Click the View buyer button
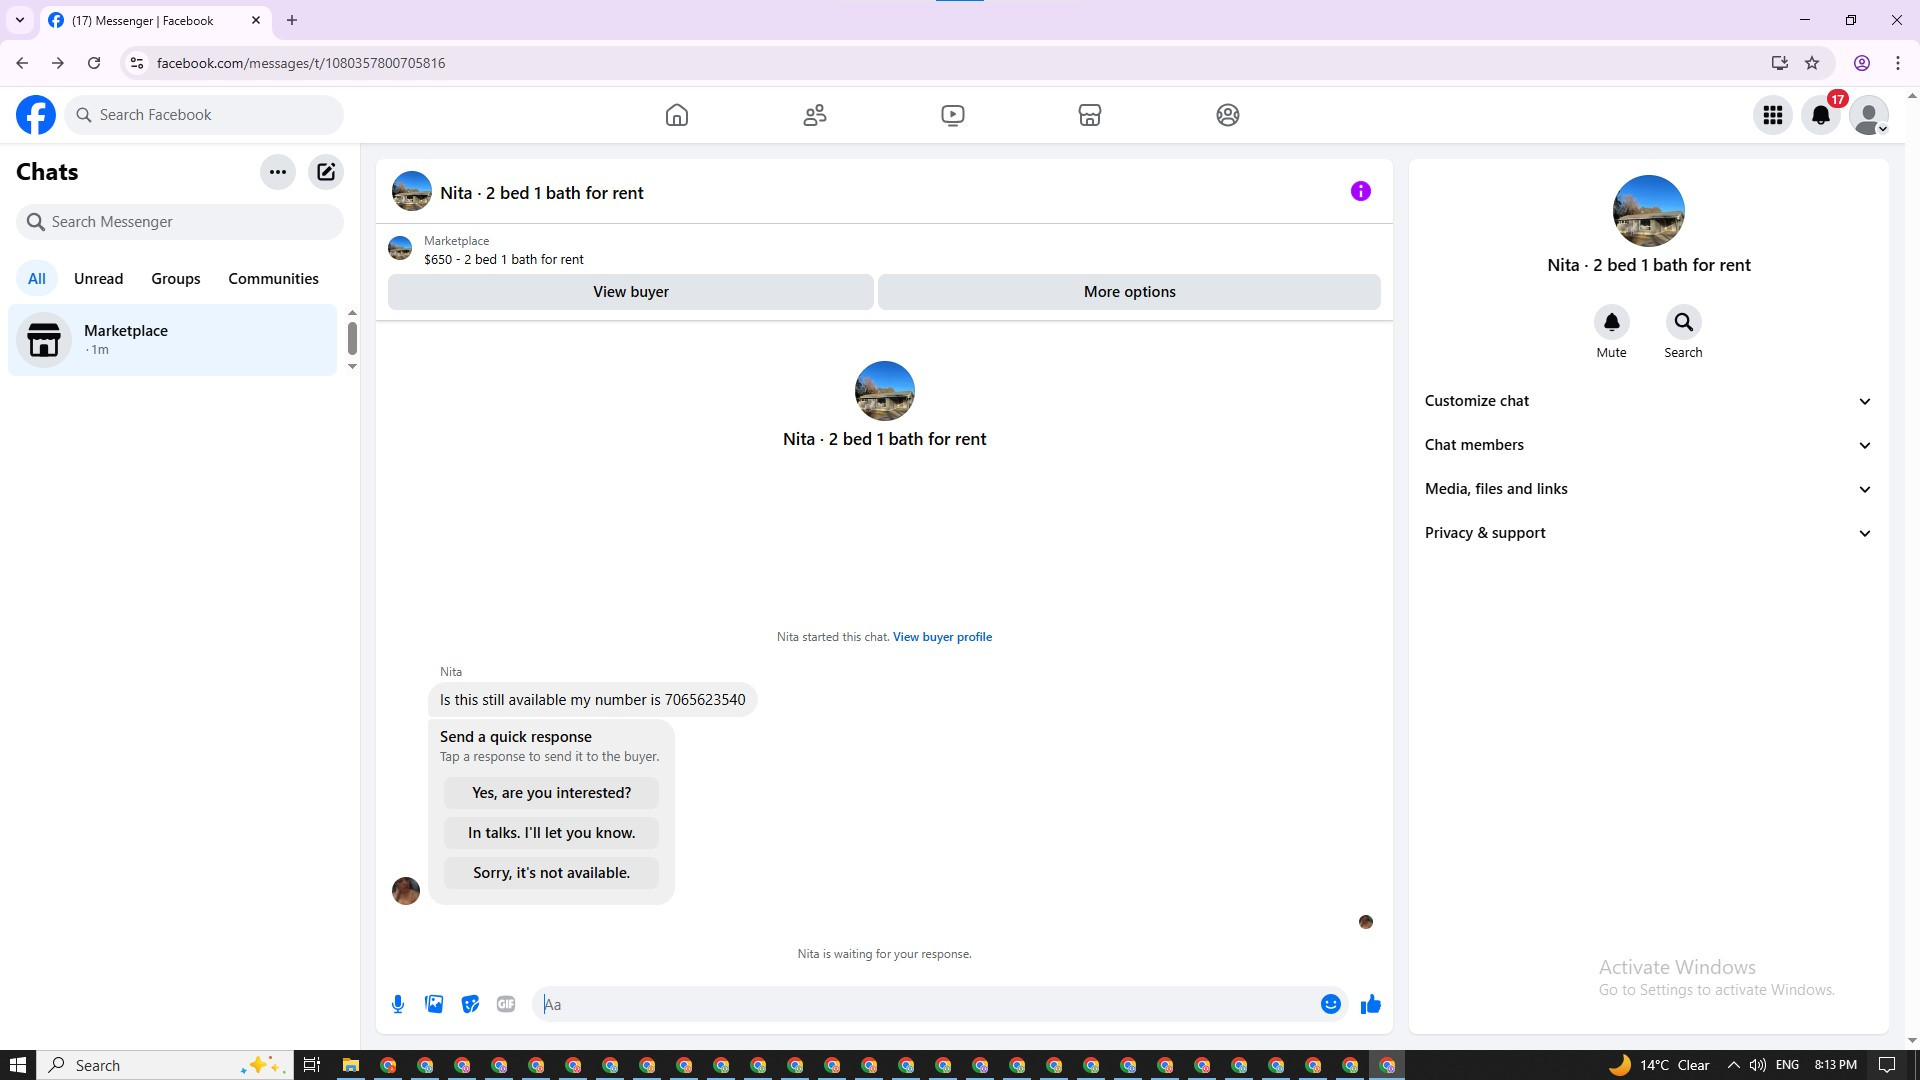Image resolution: width=1920 pixels, height=1080 pixels. point(630,292)
